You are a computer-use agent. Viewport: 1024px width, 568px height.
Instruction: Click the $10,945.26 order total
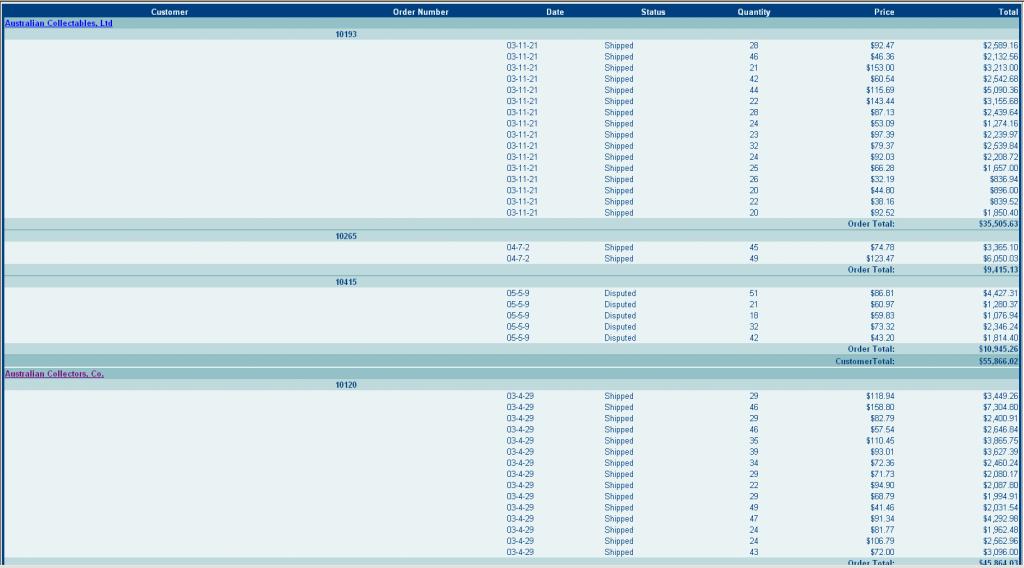point(998,349)
